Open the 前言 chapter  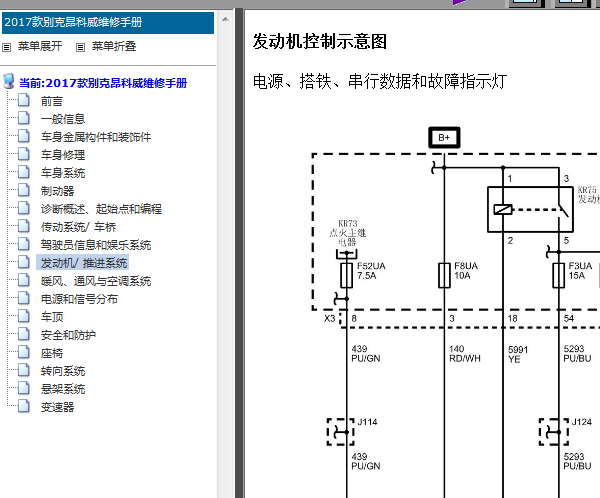coord(52,101)
